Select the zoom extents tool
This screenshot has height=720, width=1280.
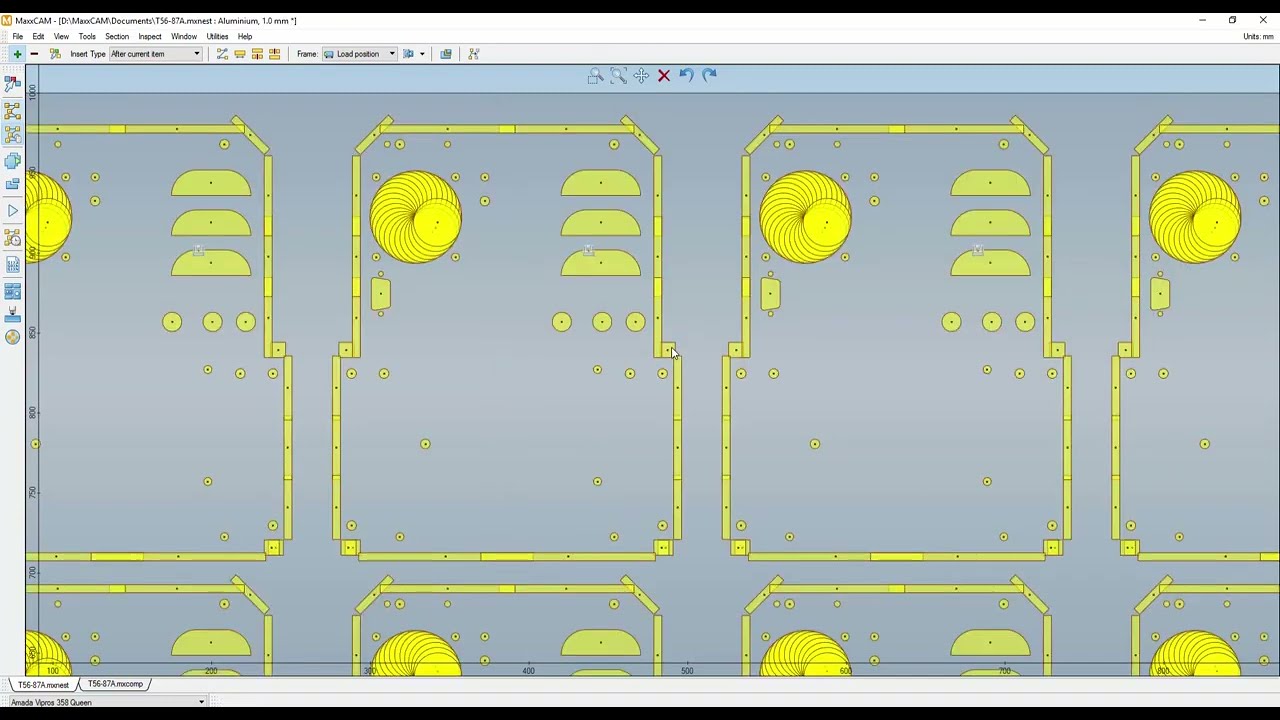pos(618,76)
